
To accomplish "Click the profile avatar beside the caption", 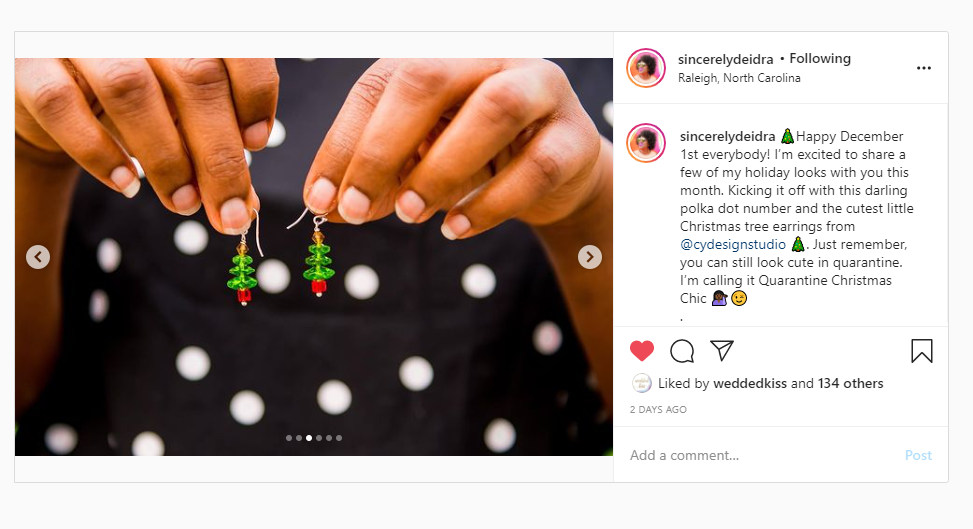I will [646, 143].
